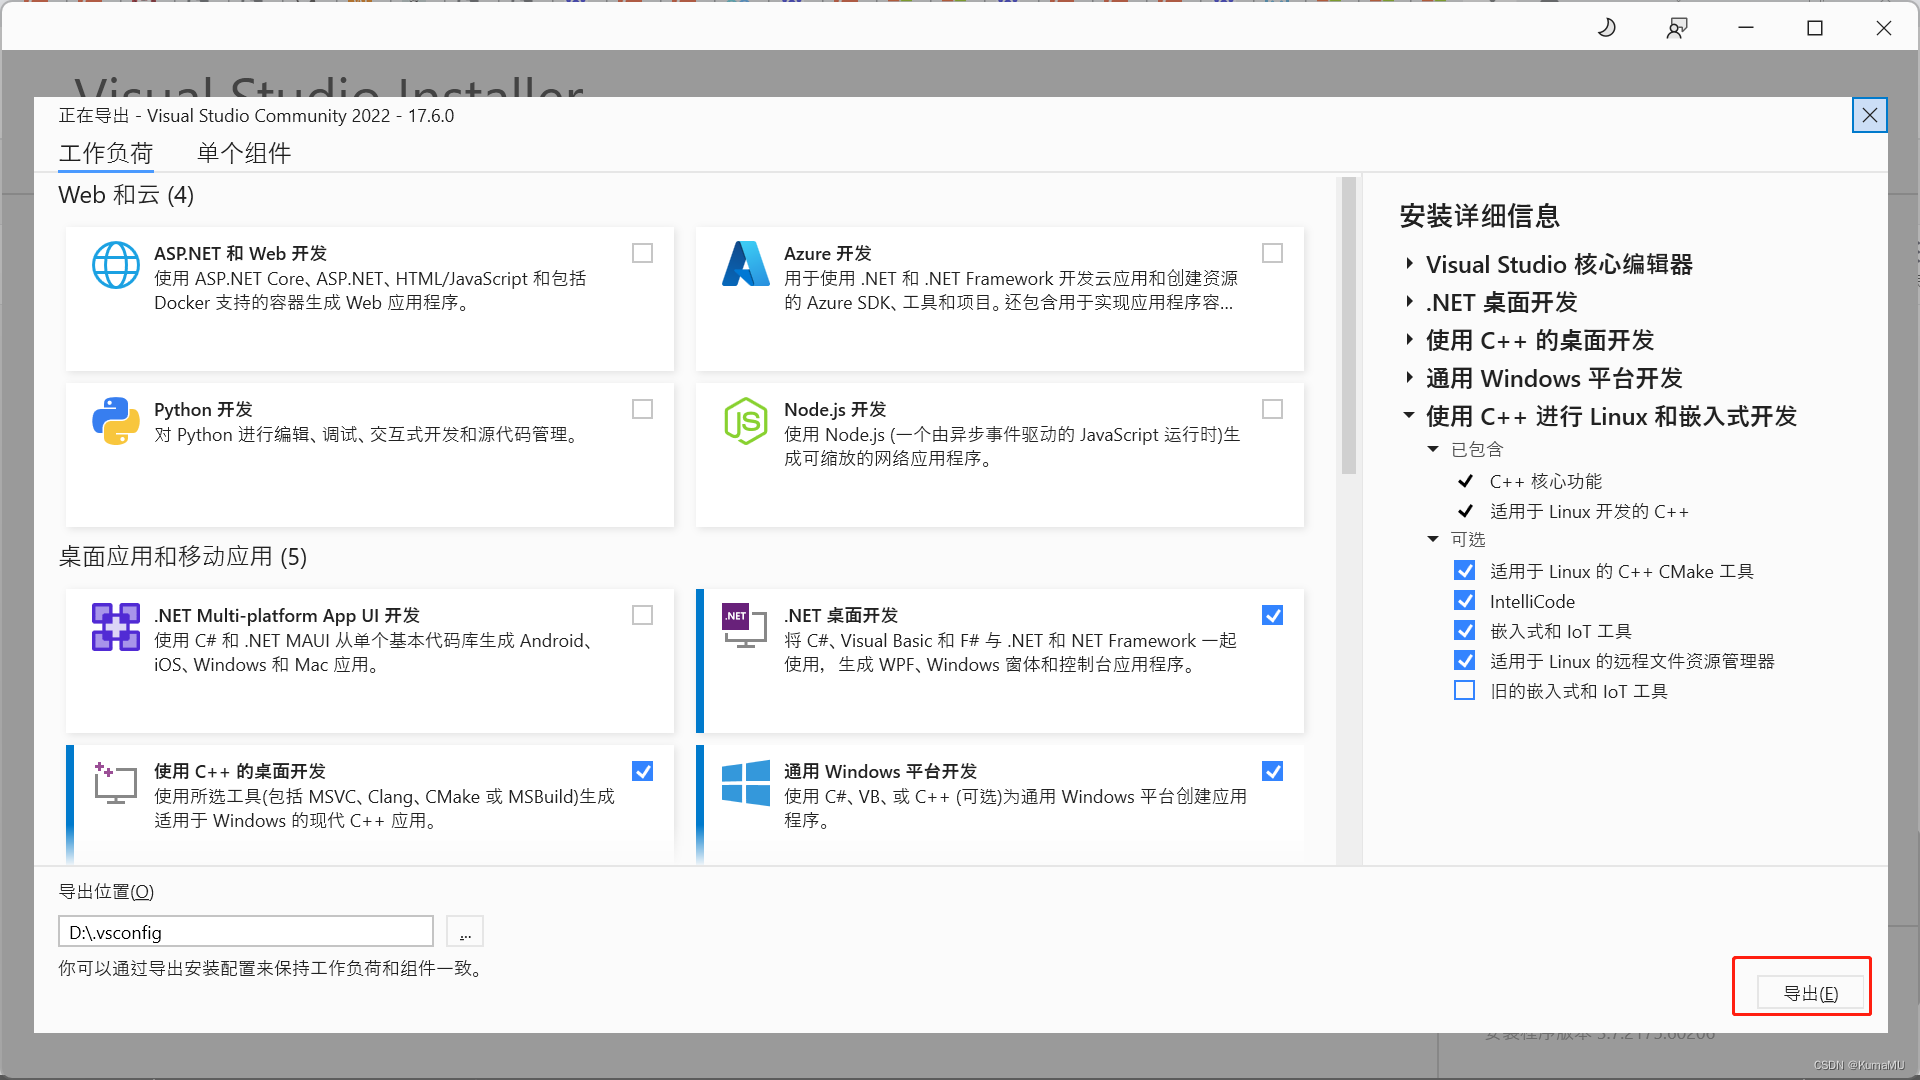1920x1080 pixels.
Task: Uncheck the IntelliCode optional component
Action: point(1464,601)
